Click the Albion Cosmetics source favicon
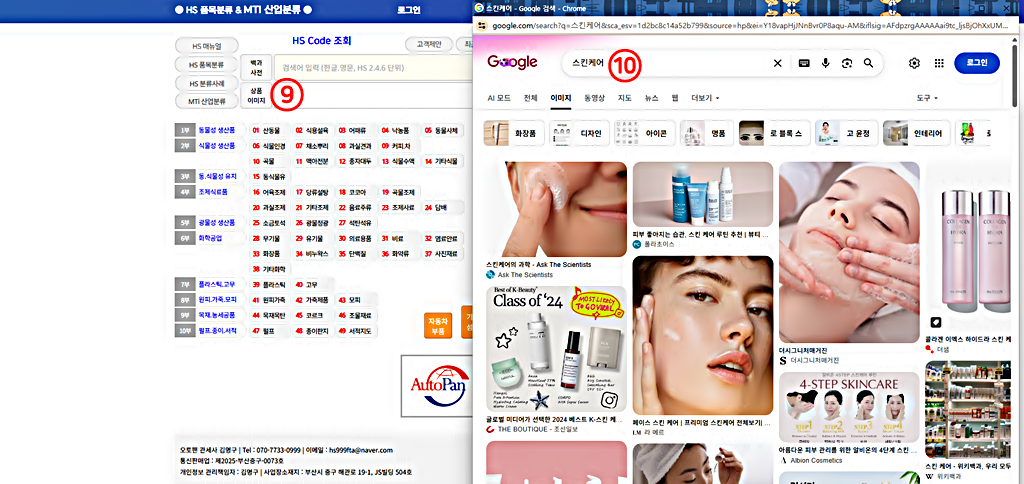 783,460
